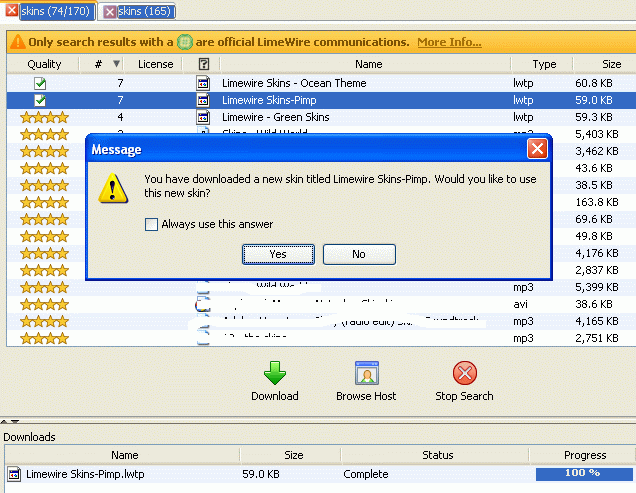
Task: Sort results by Name column
Action: click(368, 64)
